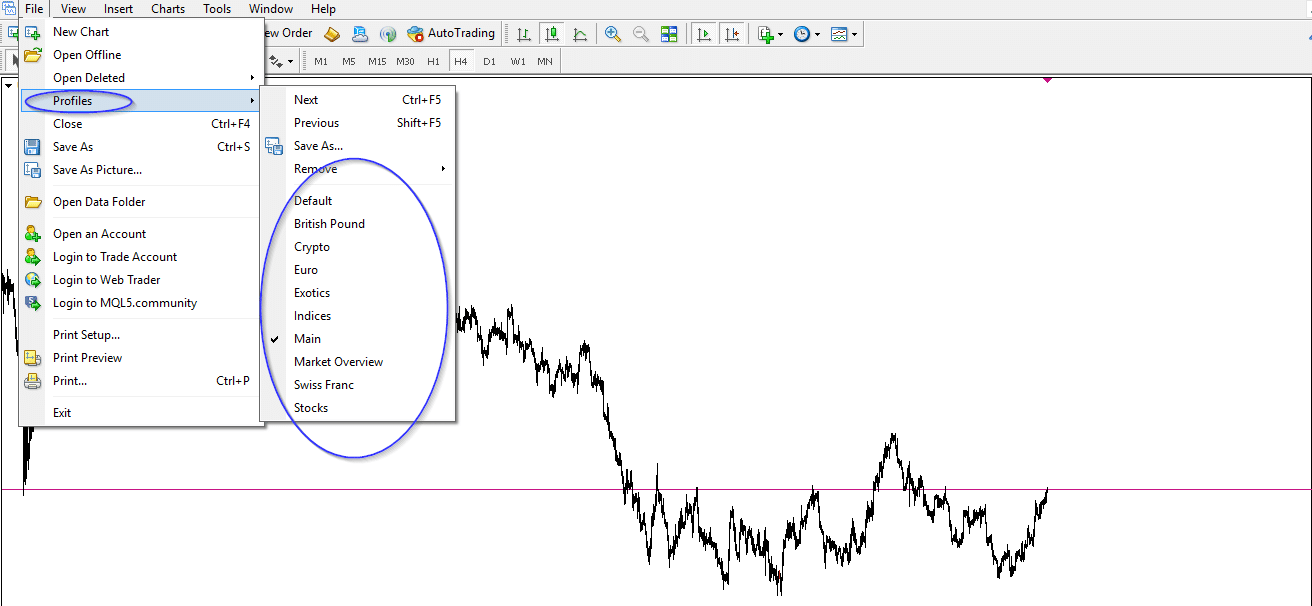Select M15 timeframe
This screenshot has width=1312, height=606.
(377, 62)
